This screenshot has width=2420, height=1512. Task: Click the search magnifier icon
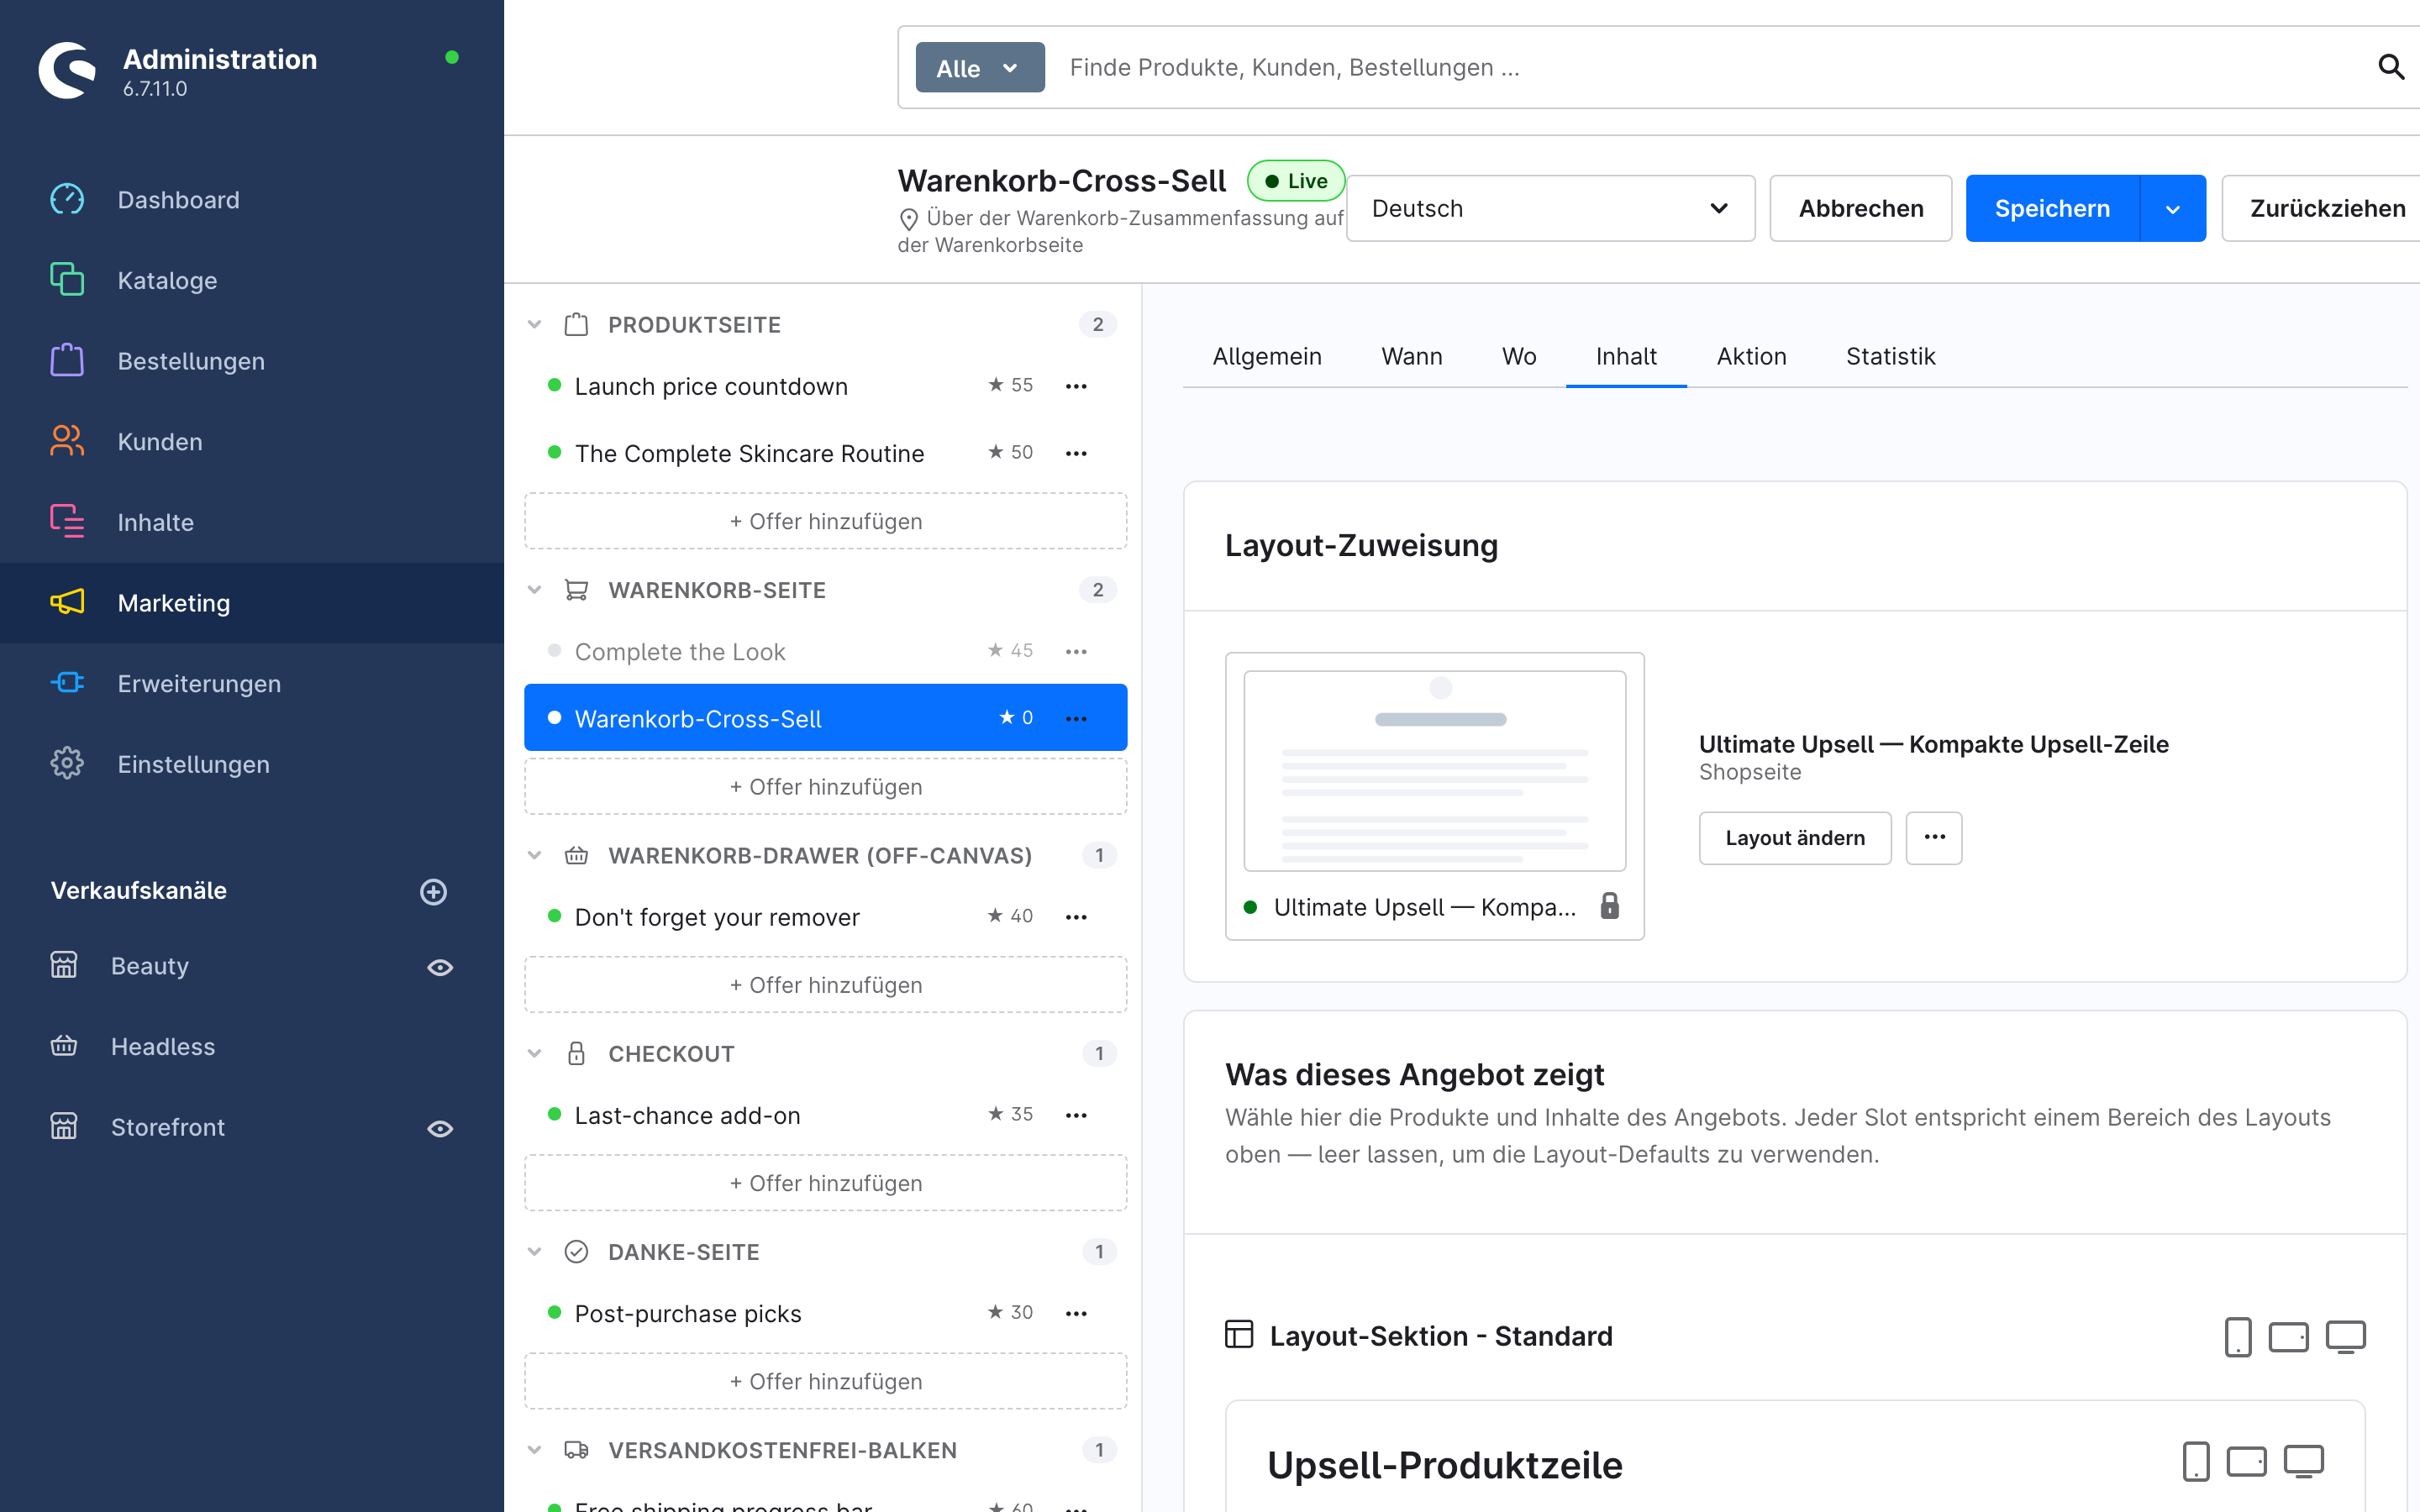click(x=2390, y=67)
